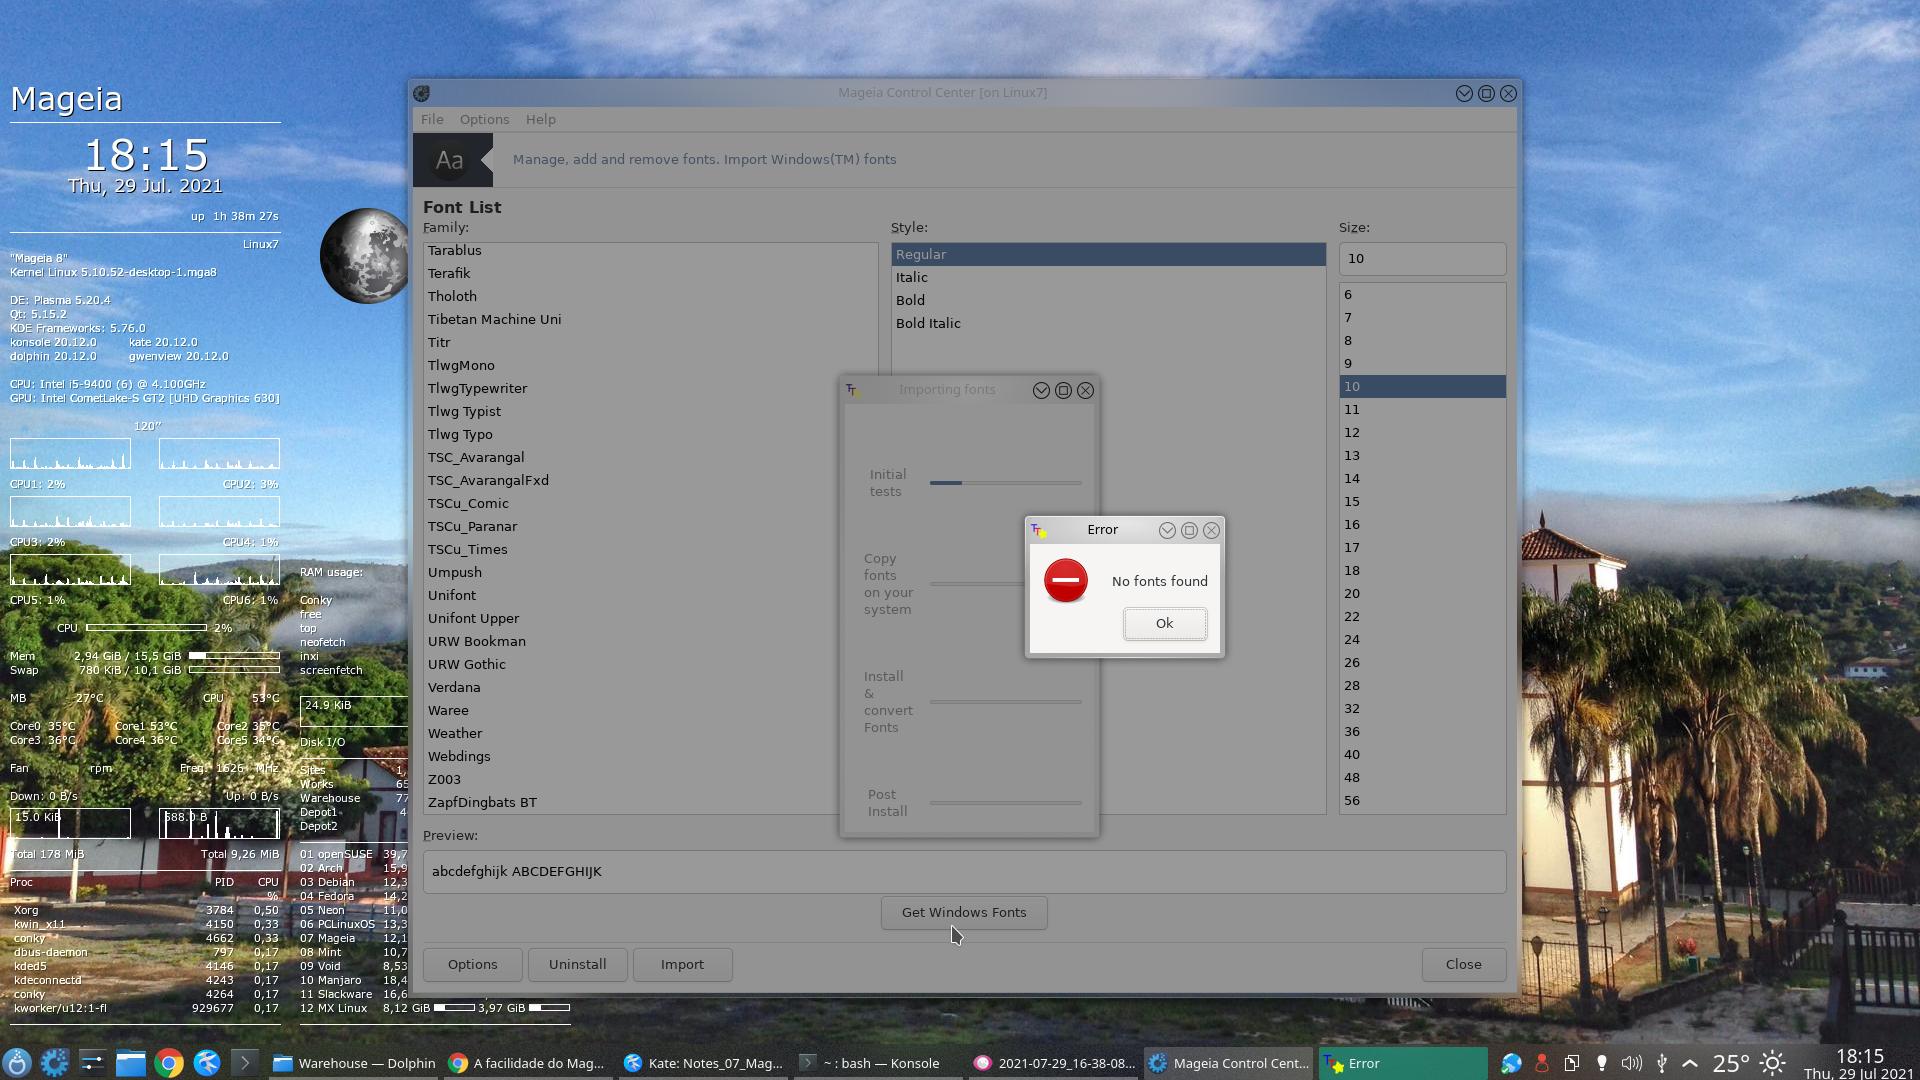Open the file manager folder icon
The height and width of the screenshot is (1080, 1920).
point(130,1062)
